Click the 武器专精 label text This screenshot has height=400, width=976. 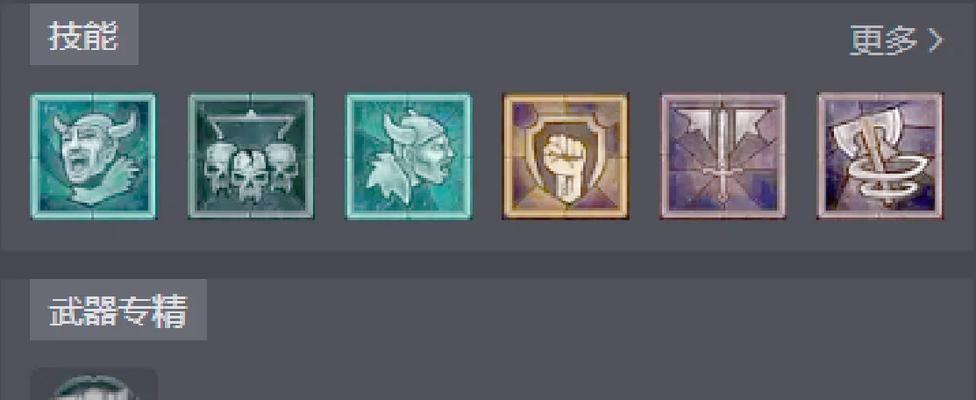tap(118, 310)
